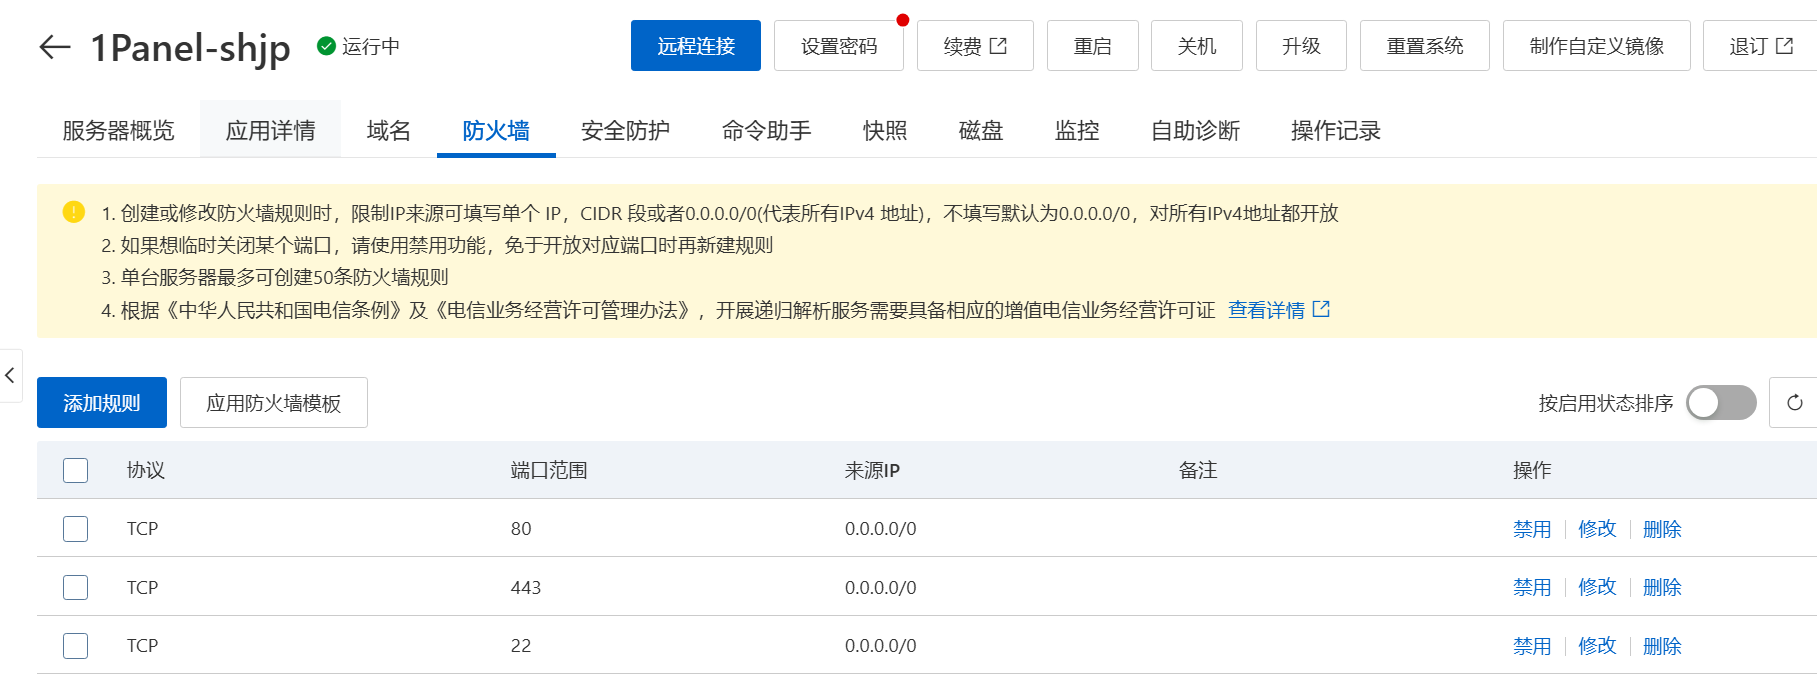1817x675 pixels.
Task: Click 删除 for the port 443 rule
Action: 1661,587
